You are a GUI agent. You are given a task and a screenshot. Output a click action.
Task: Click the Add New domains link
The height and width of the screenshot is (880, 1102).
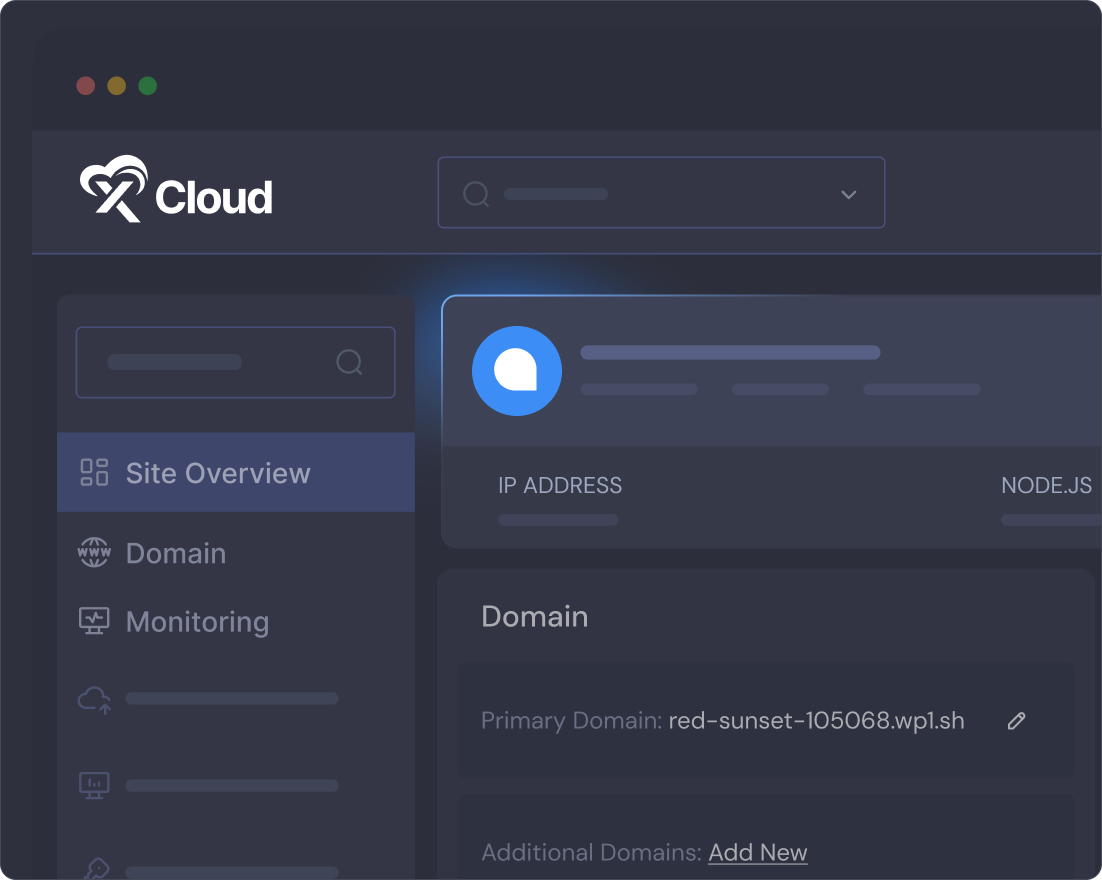click(x=758, y=853)
